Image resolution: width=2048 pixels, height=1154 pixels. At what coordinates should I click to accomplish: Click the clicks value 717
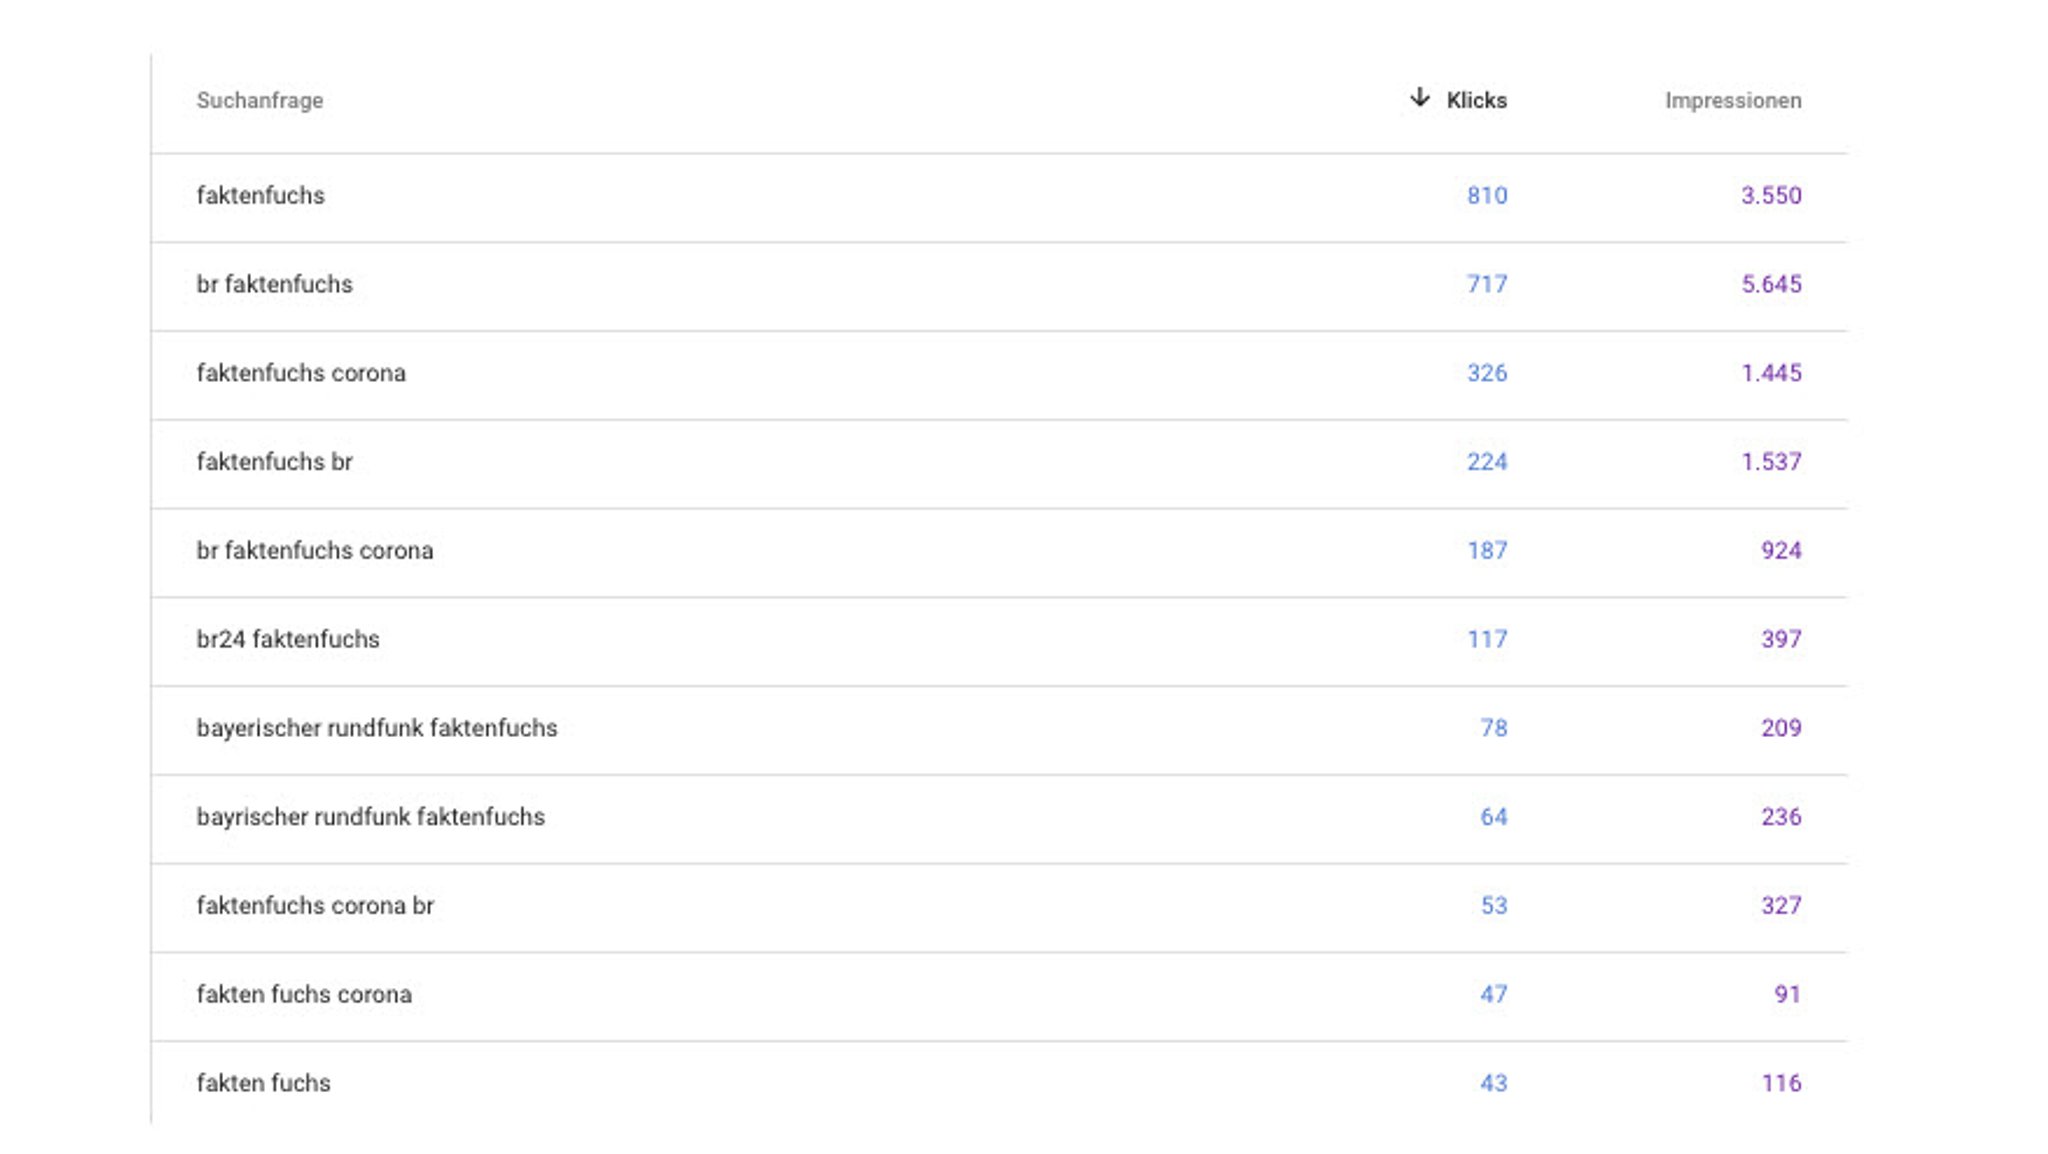1487,284
